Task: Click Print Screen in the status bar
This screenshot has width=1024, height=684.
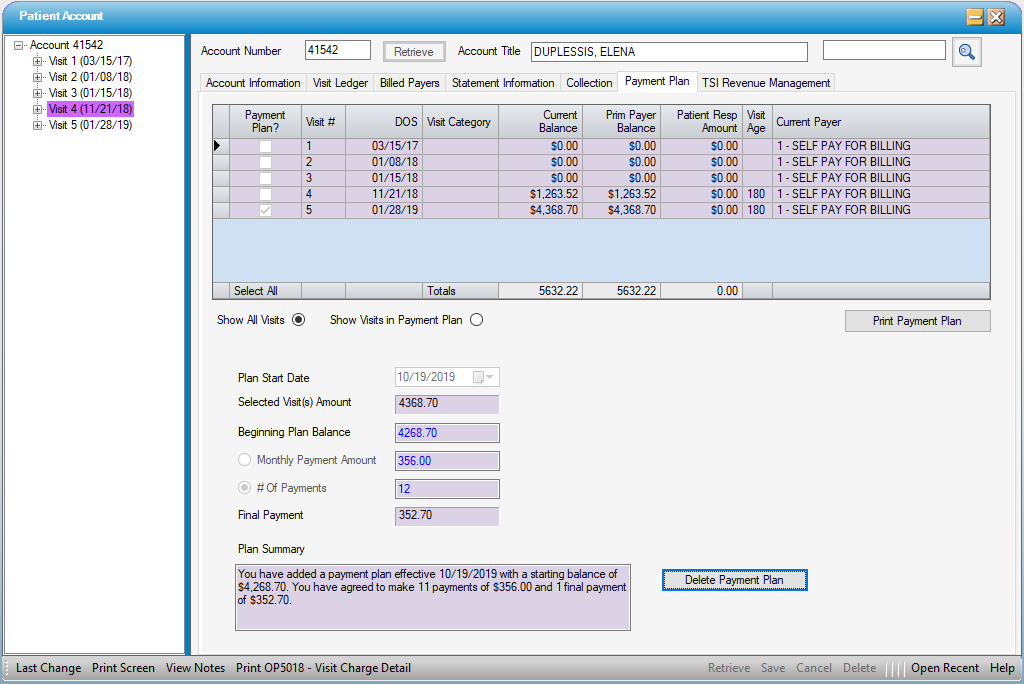Action: 123,668
